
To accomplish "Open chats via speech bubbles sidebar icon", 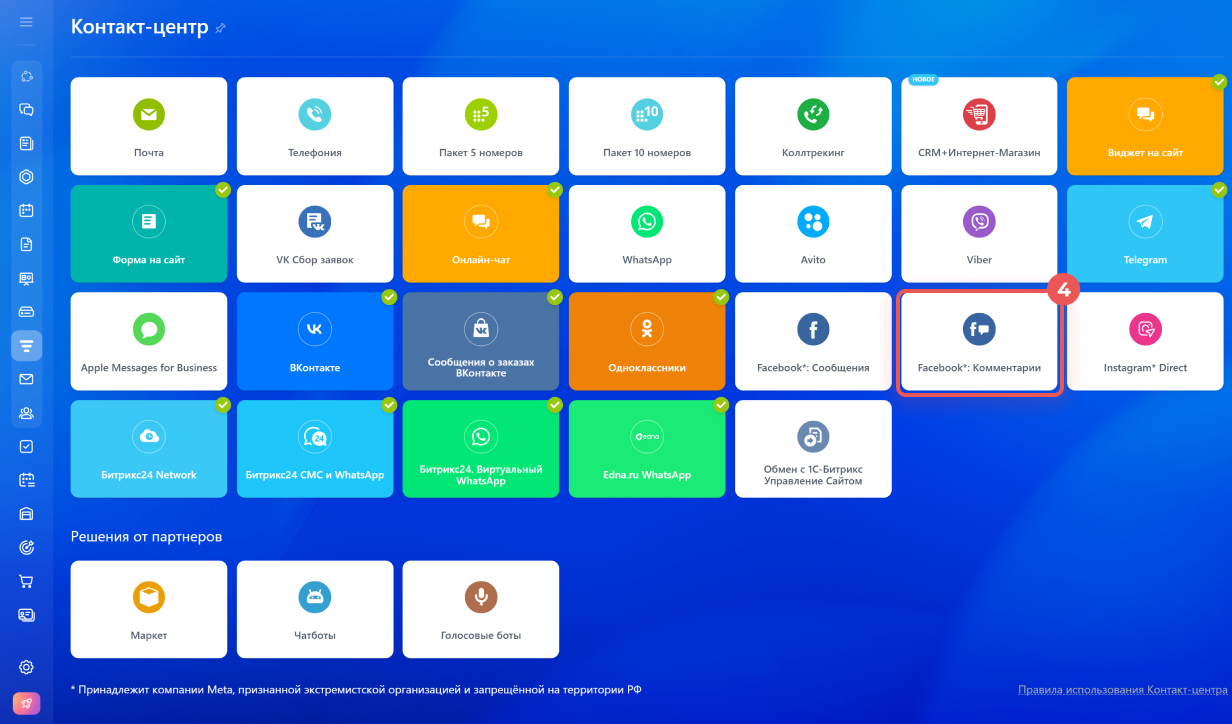I will coord(27,110).
